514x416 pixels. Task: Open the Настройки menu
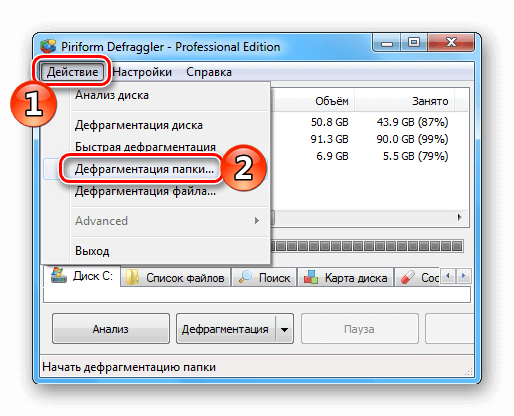[142, 72]
